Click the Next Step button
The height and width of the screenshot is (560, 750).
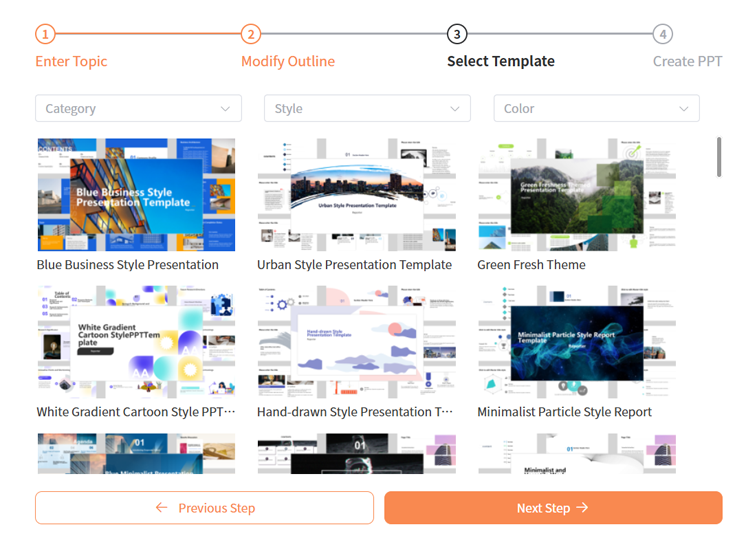click(553, 508)
